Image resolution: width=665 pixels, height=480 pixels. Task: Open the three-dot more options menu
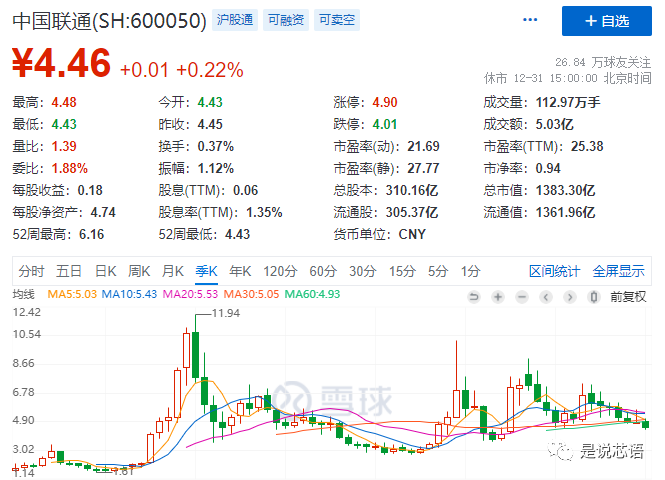click(x=530, y=20)
